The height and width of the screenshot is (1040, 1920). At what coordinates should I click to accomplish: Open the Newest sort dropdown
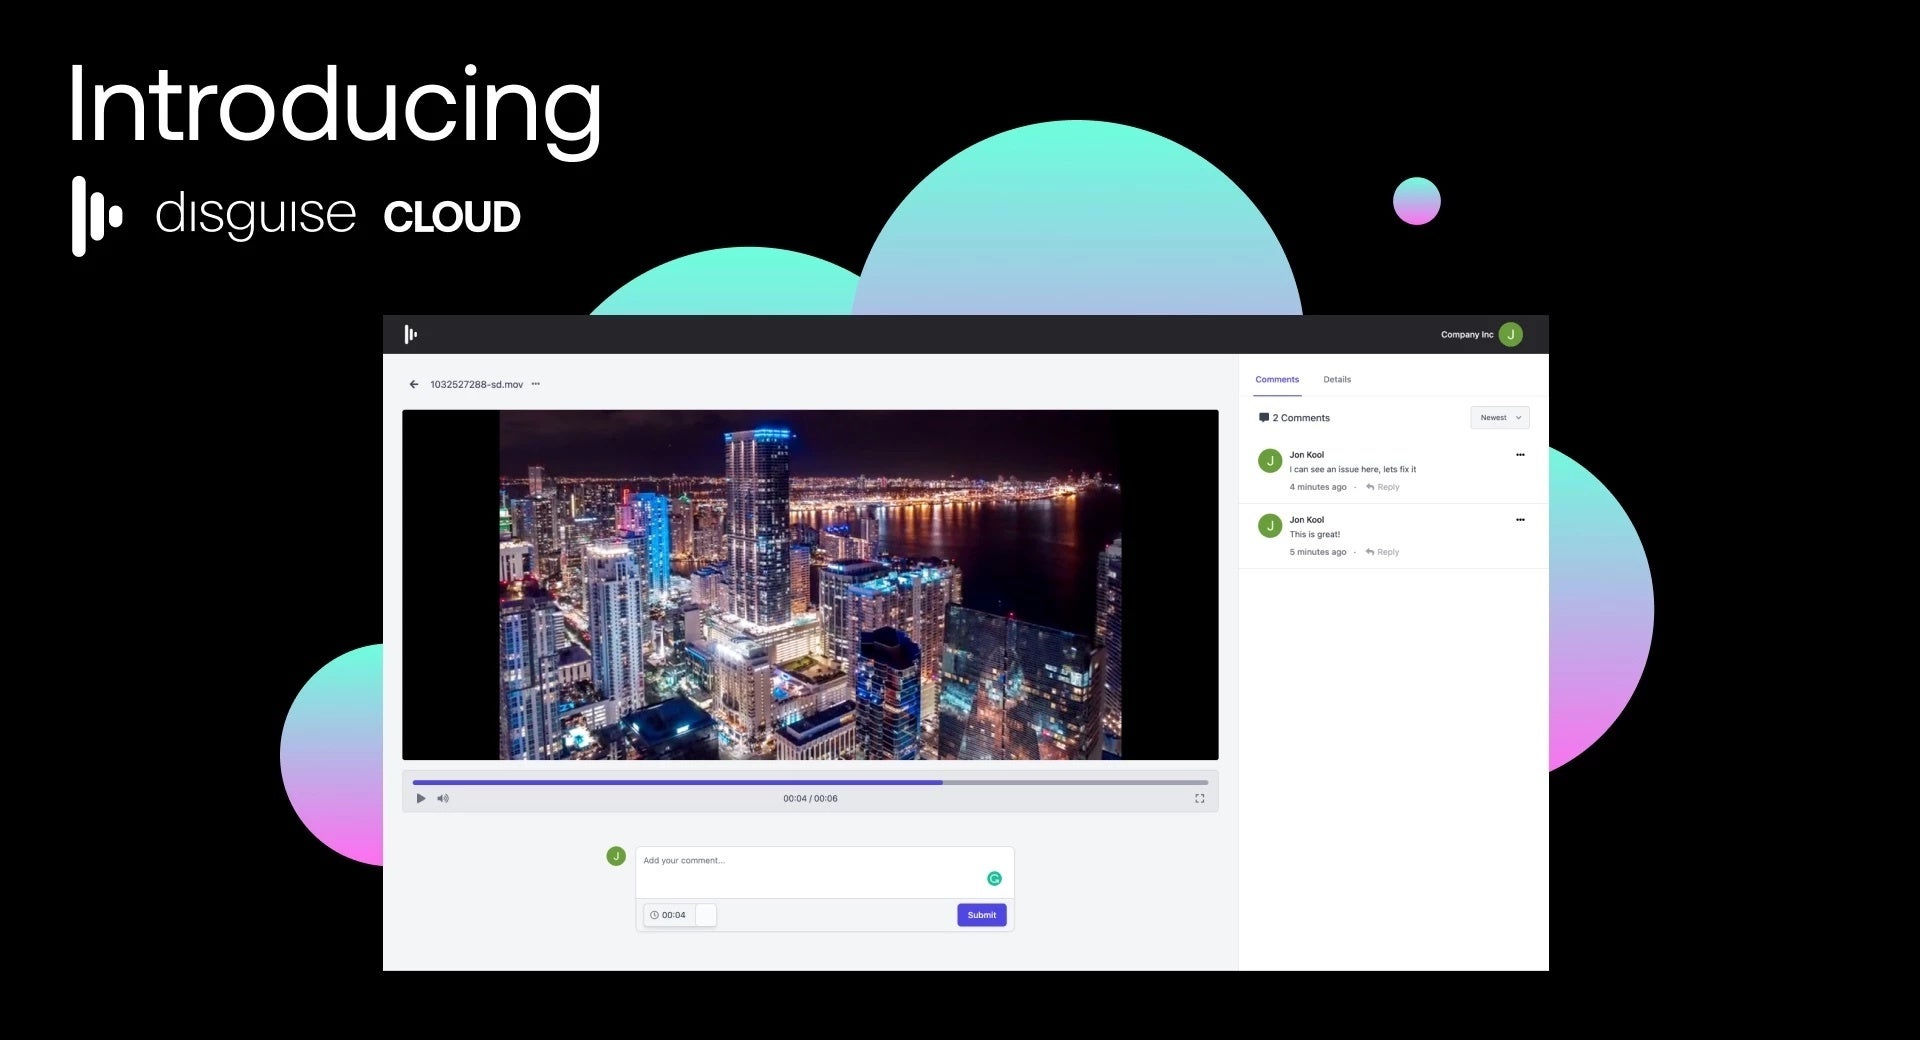tap(1499, 418)
